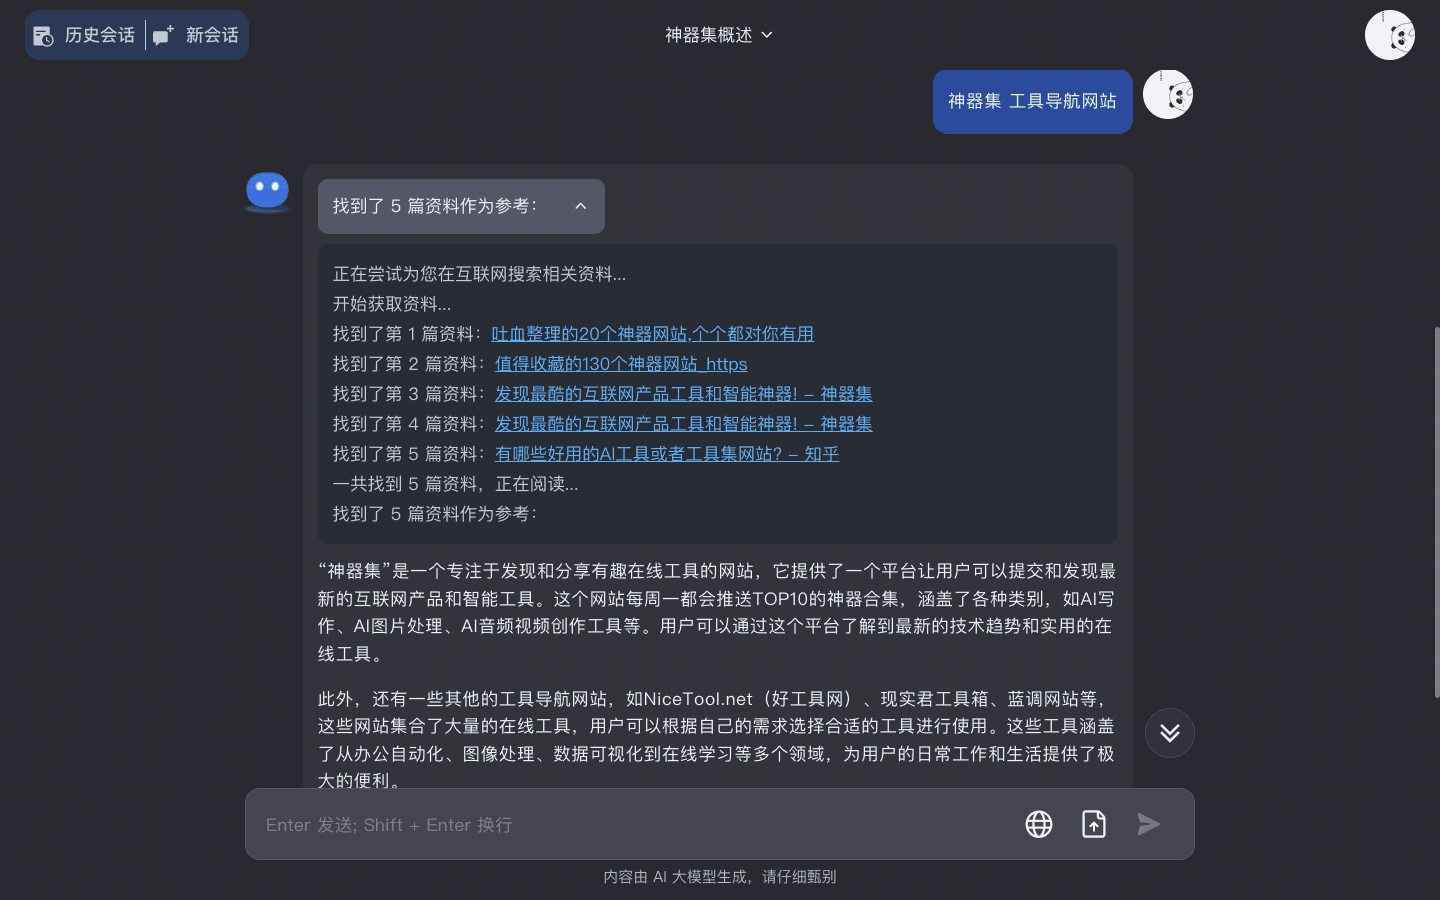The image size is (1440, 900).
Task: Click the paragraph starting 此外，还有一些其他的
Action: pyautogui.click(x=717, y=740)
